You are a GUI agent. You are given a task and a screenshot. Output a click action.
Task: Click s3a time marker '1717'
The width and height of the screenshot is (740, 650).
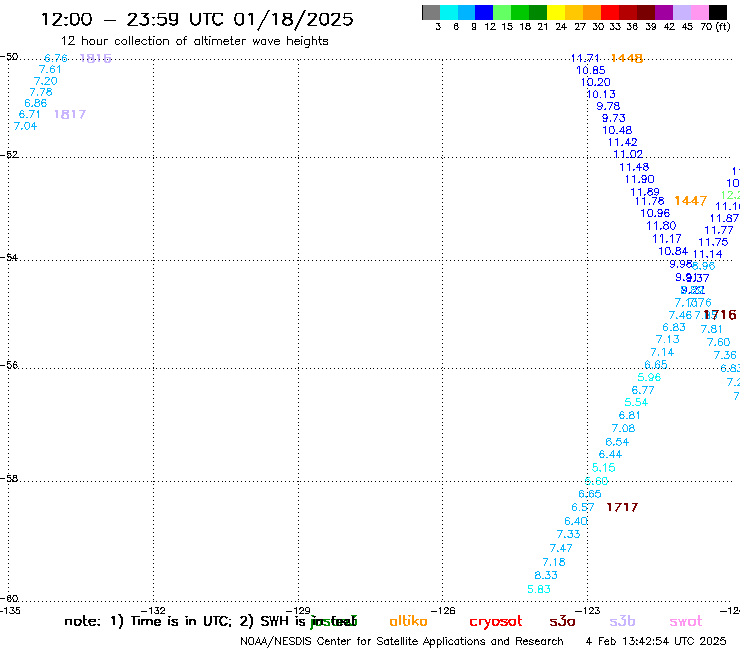tap(622, 507)
